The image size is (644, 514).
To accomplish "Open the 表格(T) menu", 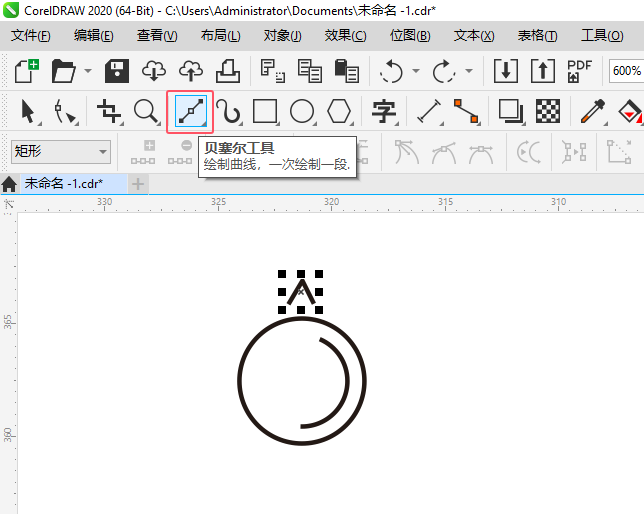I will 537,36.
